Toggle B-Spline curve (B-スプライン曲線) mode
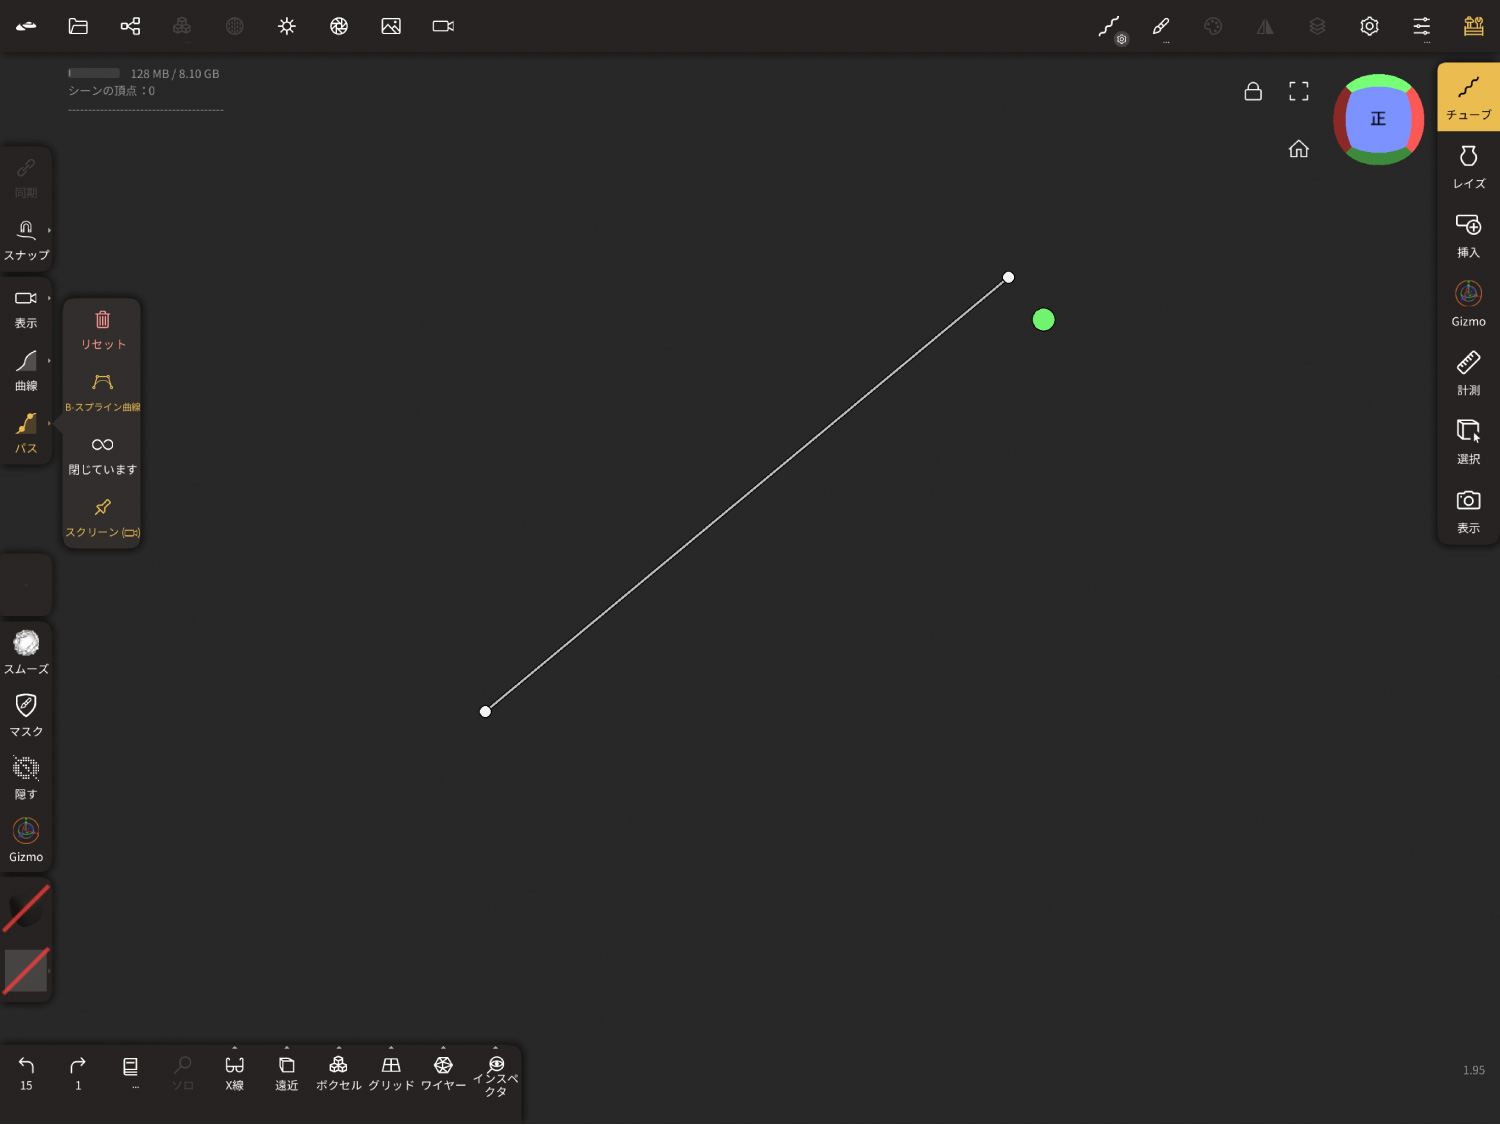 (x=102, y=391)
